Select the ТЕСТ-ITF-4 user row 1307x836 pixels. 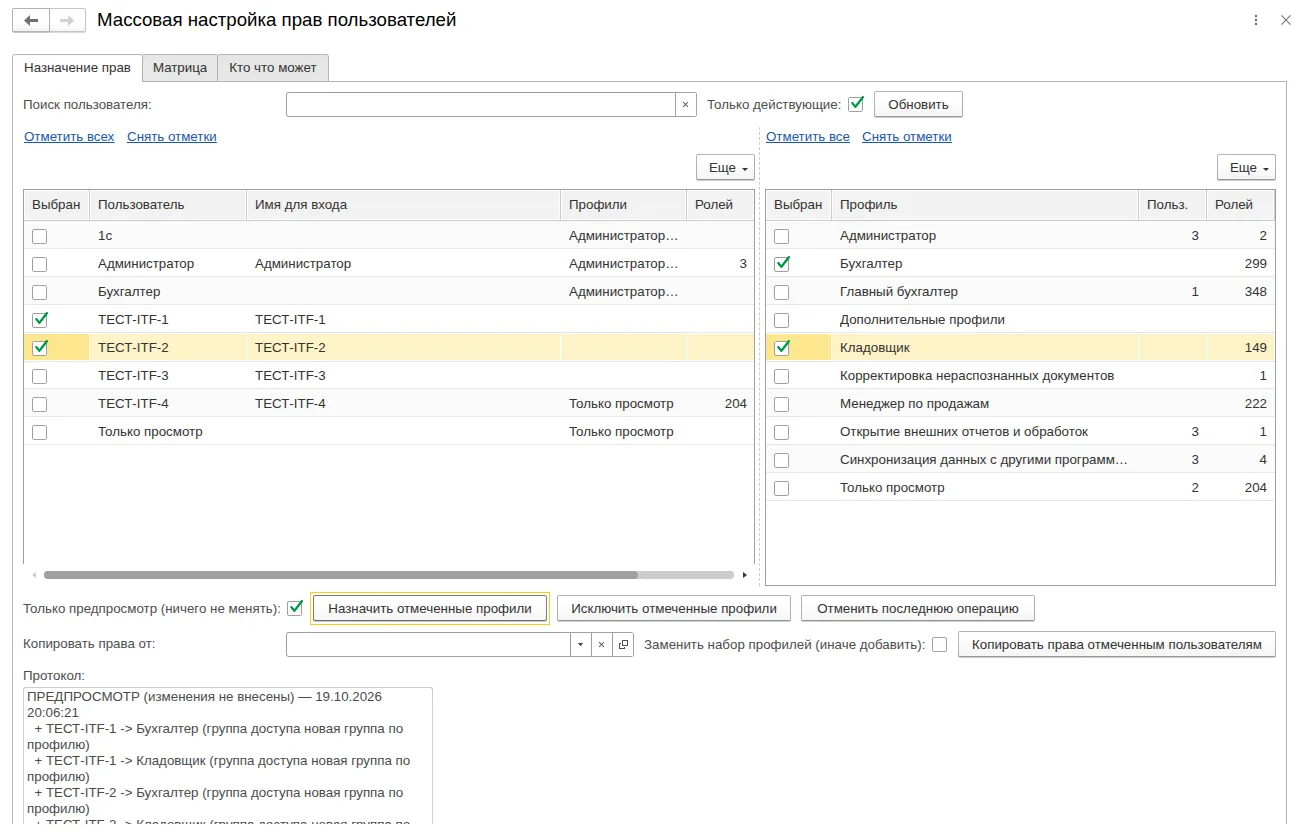[x=389, y=404]
